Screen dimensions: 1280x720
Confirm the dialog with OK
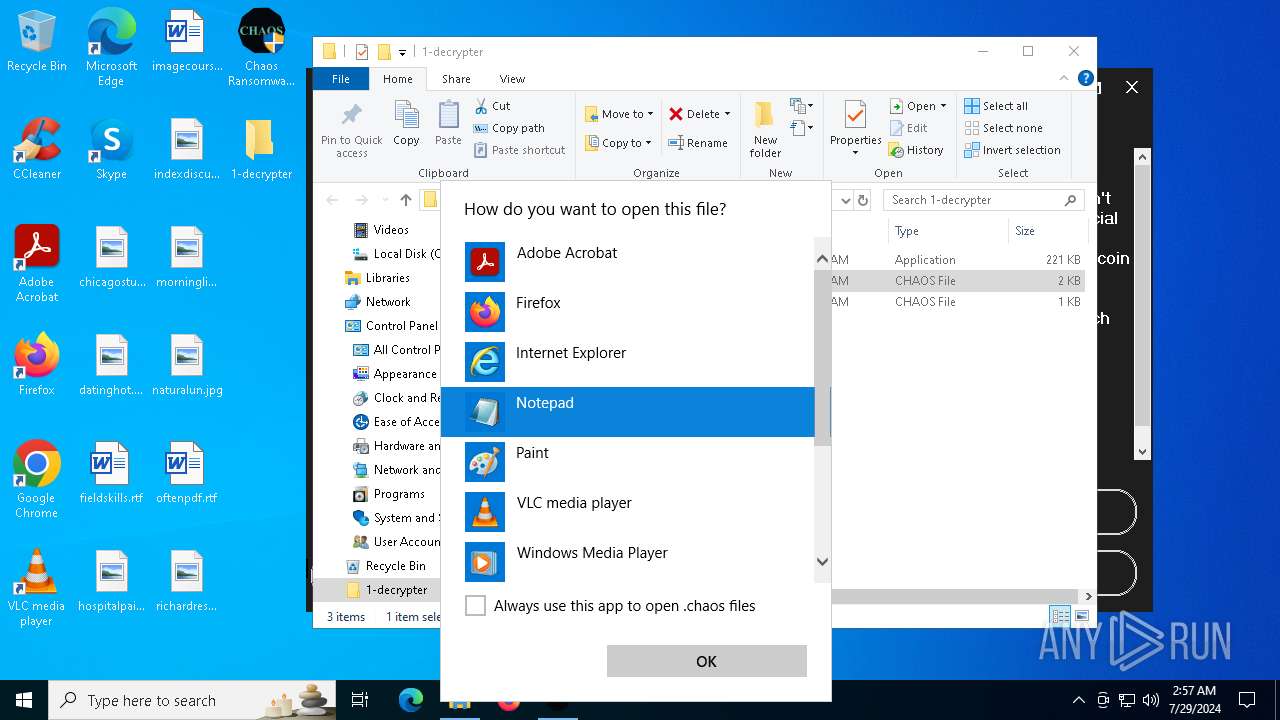706,661
